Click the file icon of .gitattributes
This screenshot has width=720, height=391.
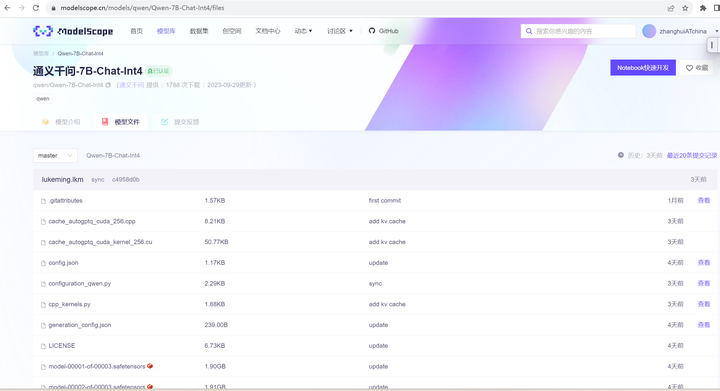(x=43, y=201)
